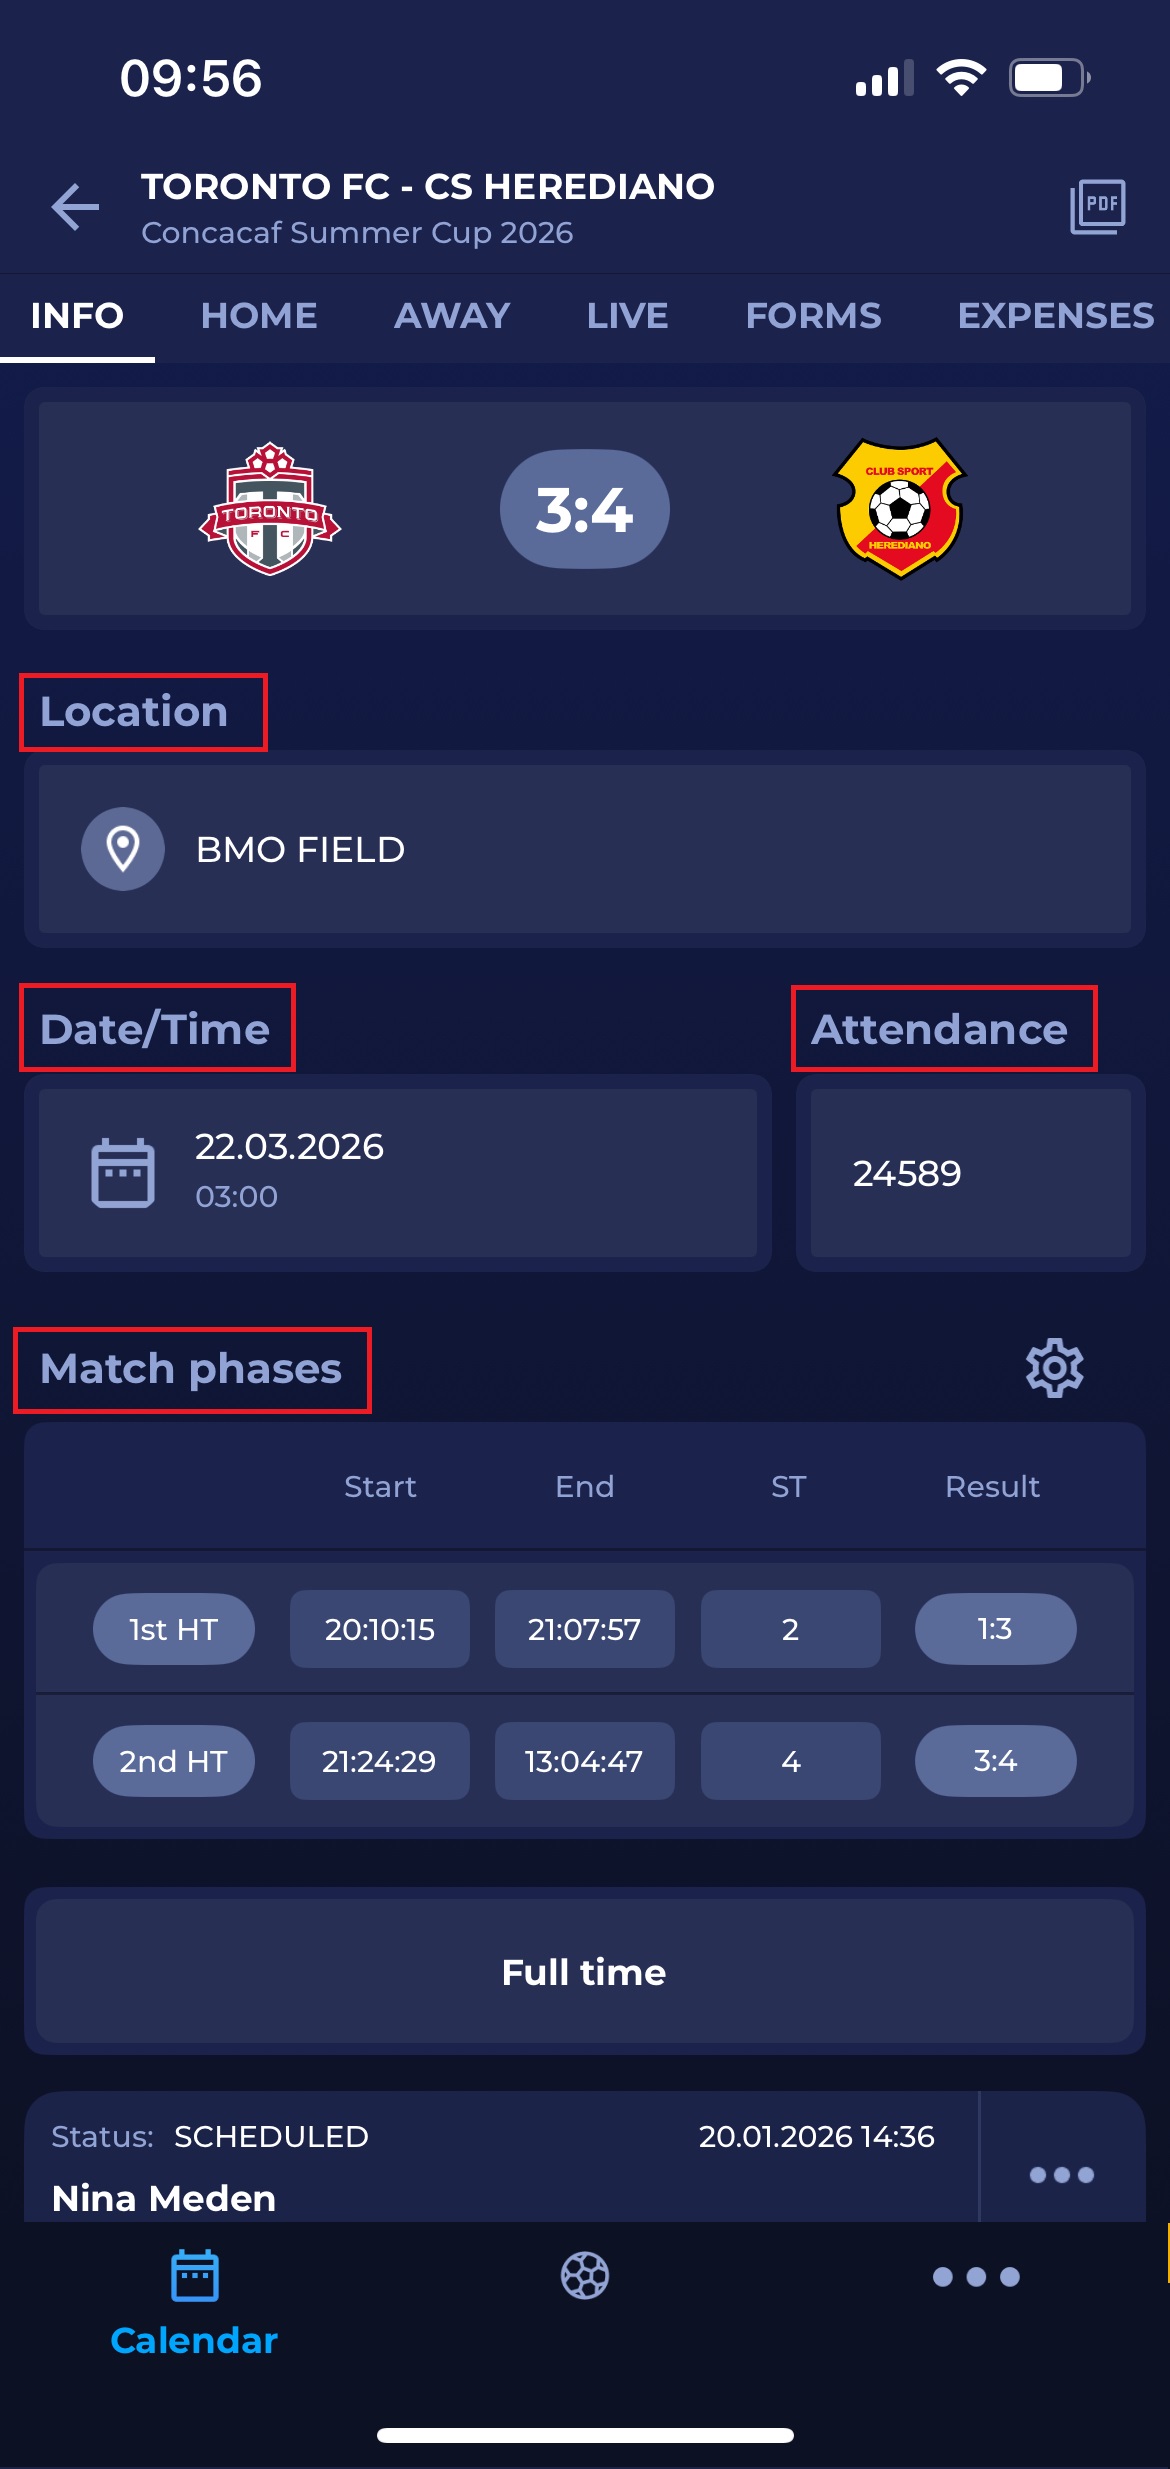Edit 2nd HT end time 13:04:47
This screenshot has height=2469, width=1170.
tap(584, 1761)
